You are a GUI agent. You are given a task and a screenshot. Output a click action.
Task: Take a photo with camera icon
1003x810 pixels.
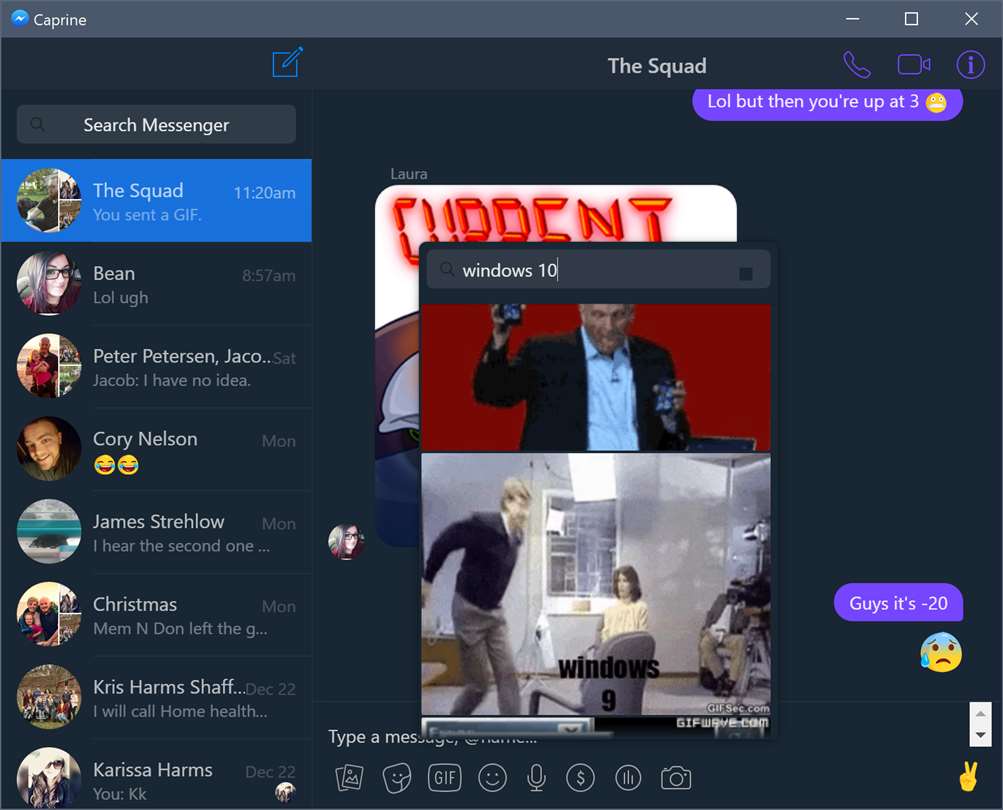point(675,778)
